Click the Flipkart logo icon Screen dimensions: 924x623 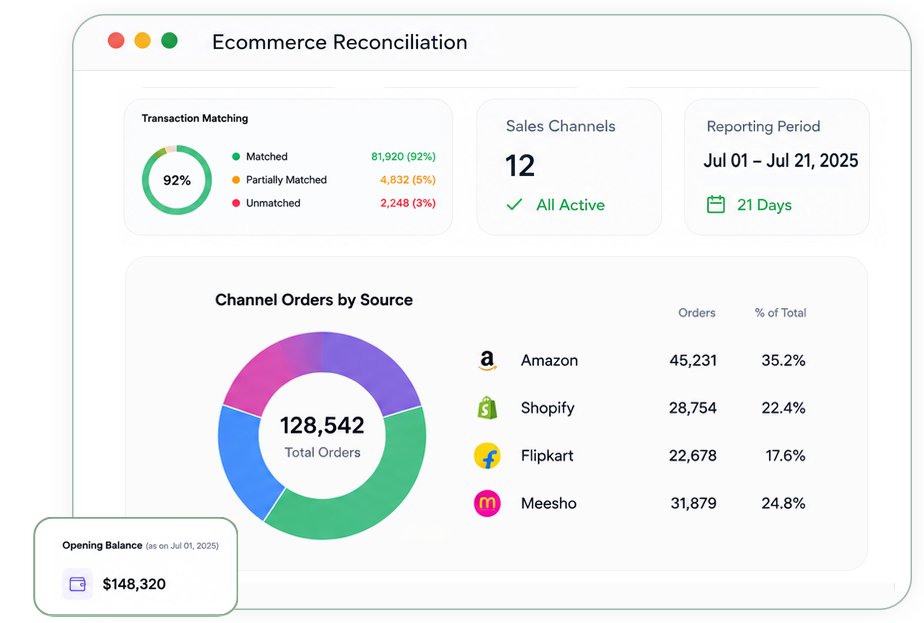pos(487,456)
